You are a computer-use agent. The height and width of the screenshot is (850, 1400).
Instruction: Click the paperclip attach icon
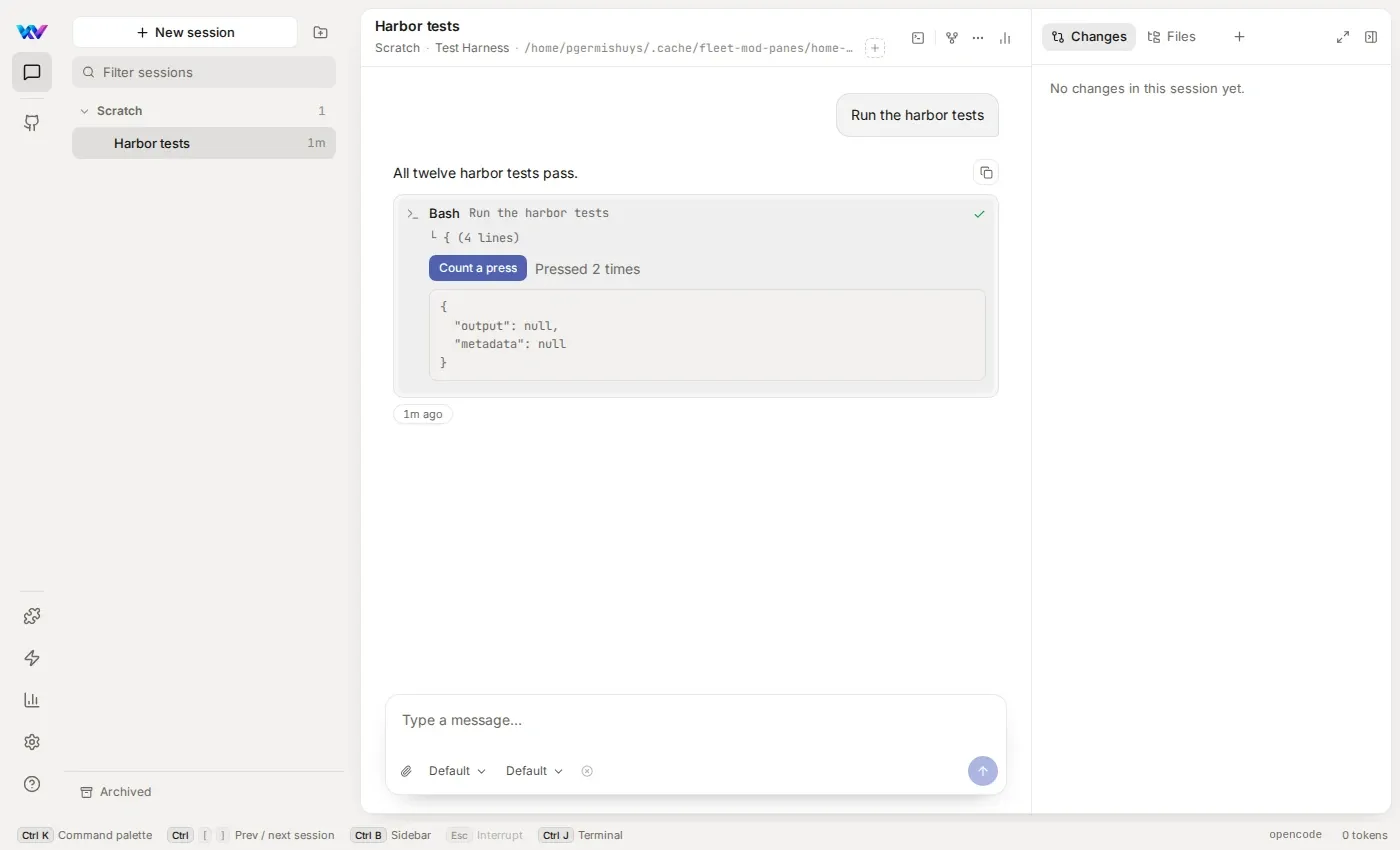click(406, 771)
